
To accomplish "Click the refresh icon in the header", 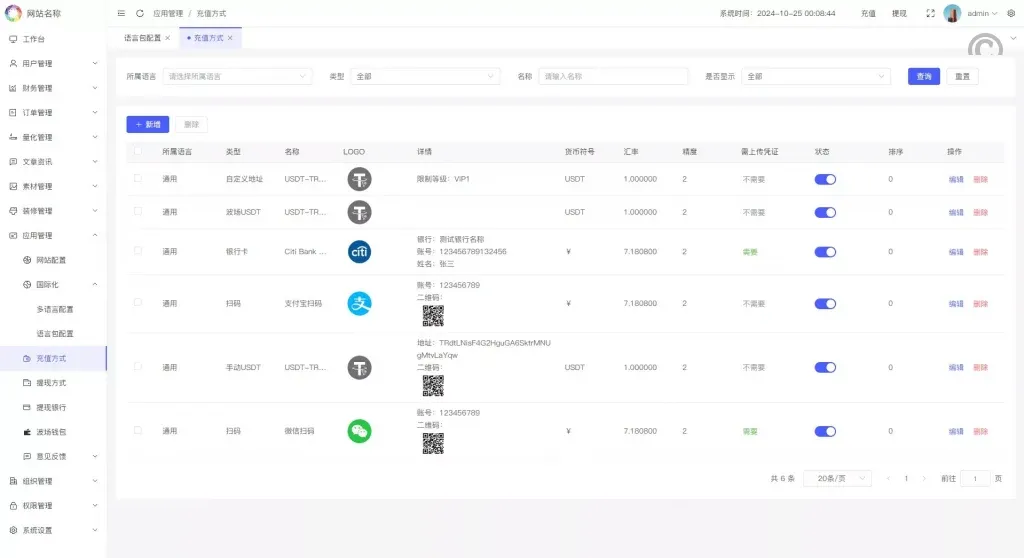I will [x=140, y=14].
